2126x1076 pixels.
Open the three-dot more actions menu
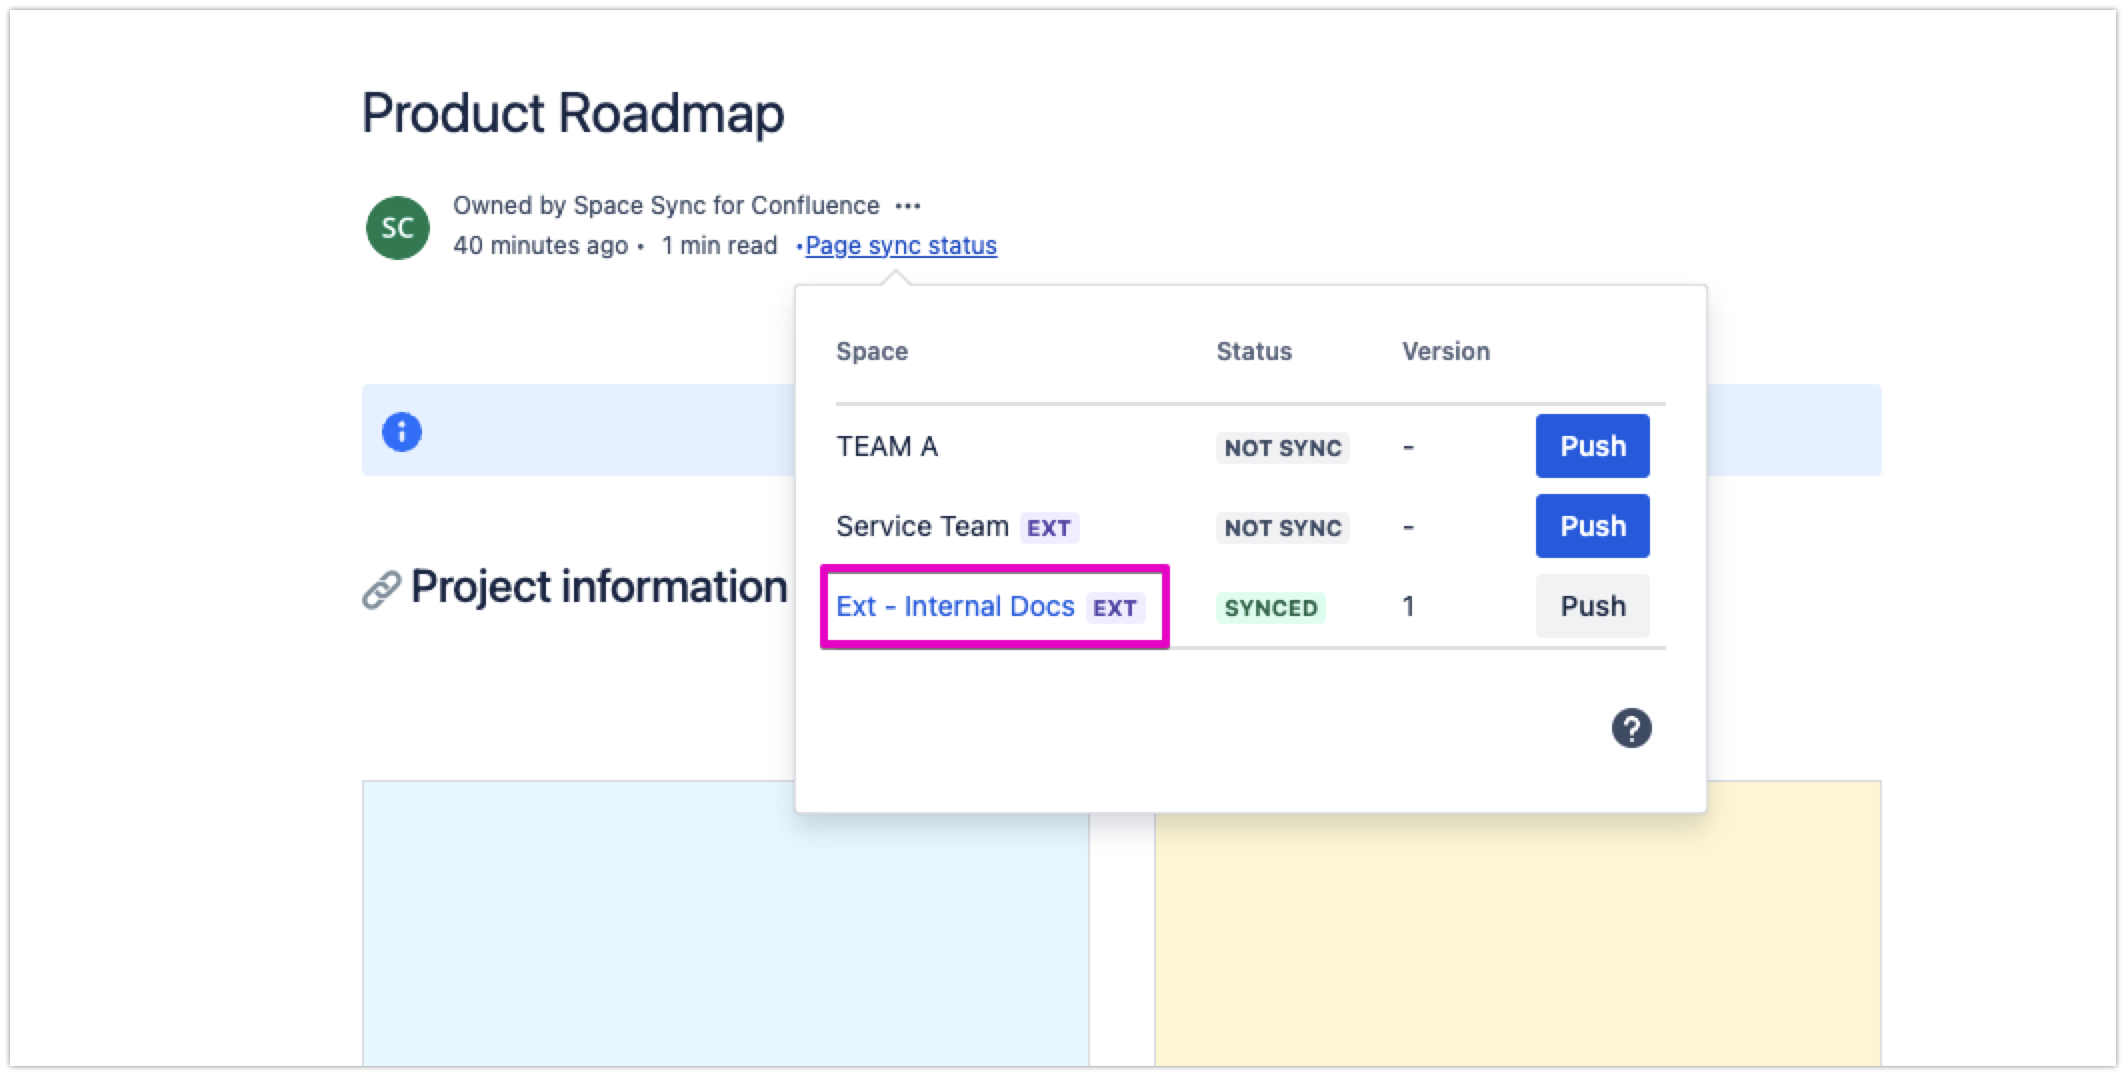(x=907, y=206)
